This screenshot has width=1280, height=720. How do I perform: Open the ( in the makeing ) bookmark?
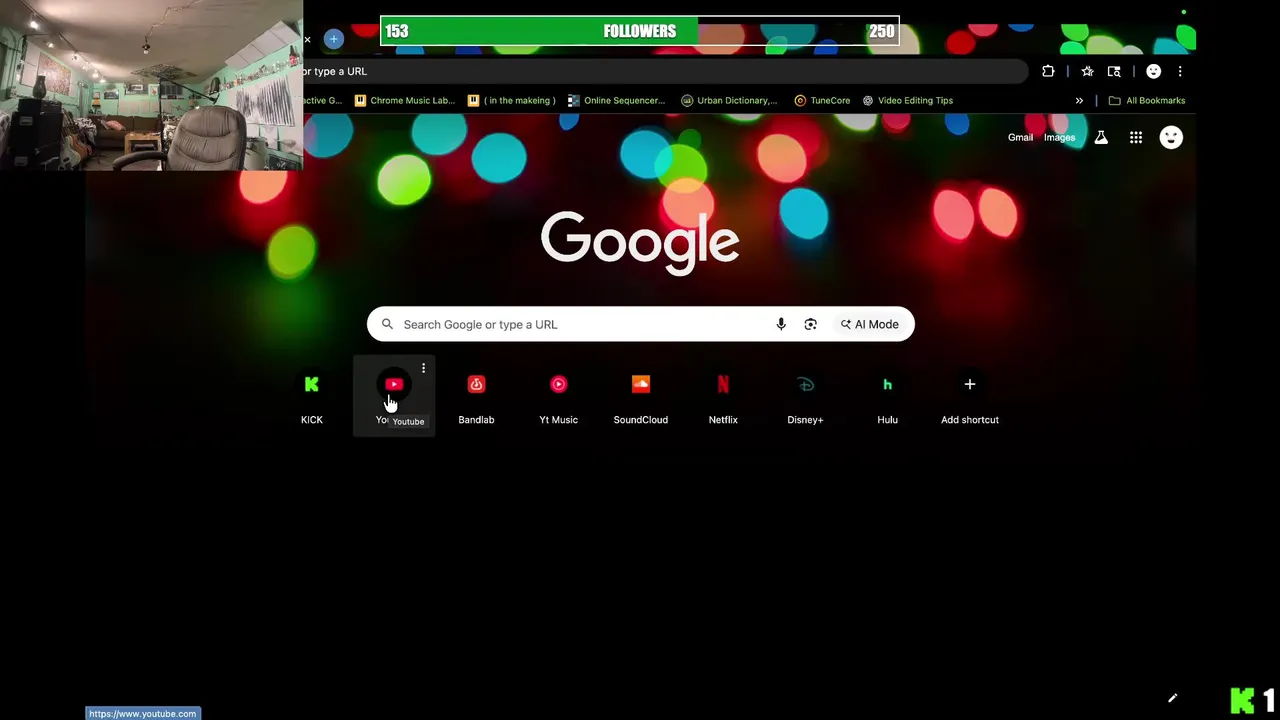pyautogui.click(x=512, y=100)
